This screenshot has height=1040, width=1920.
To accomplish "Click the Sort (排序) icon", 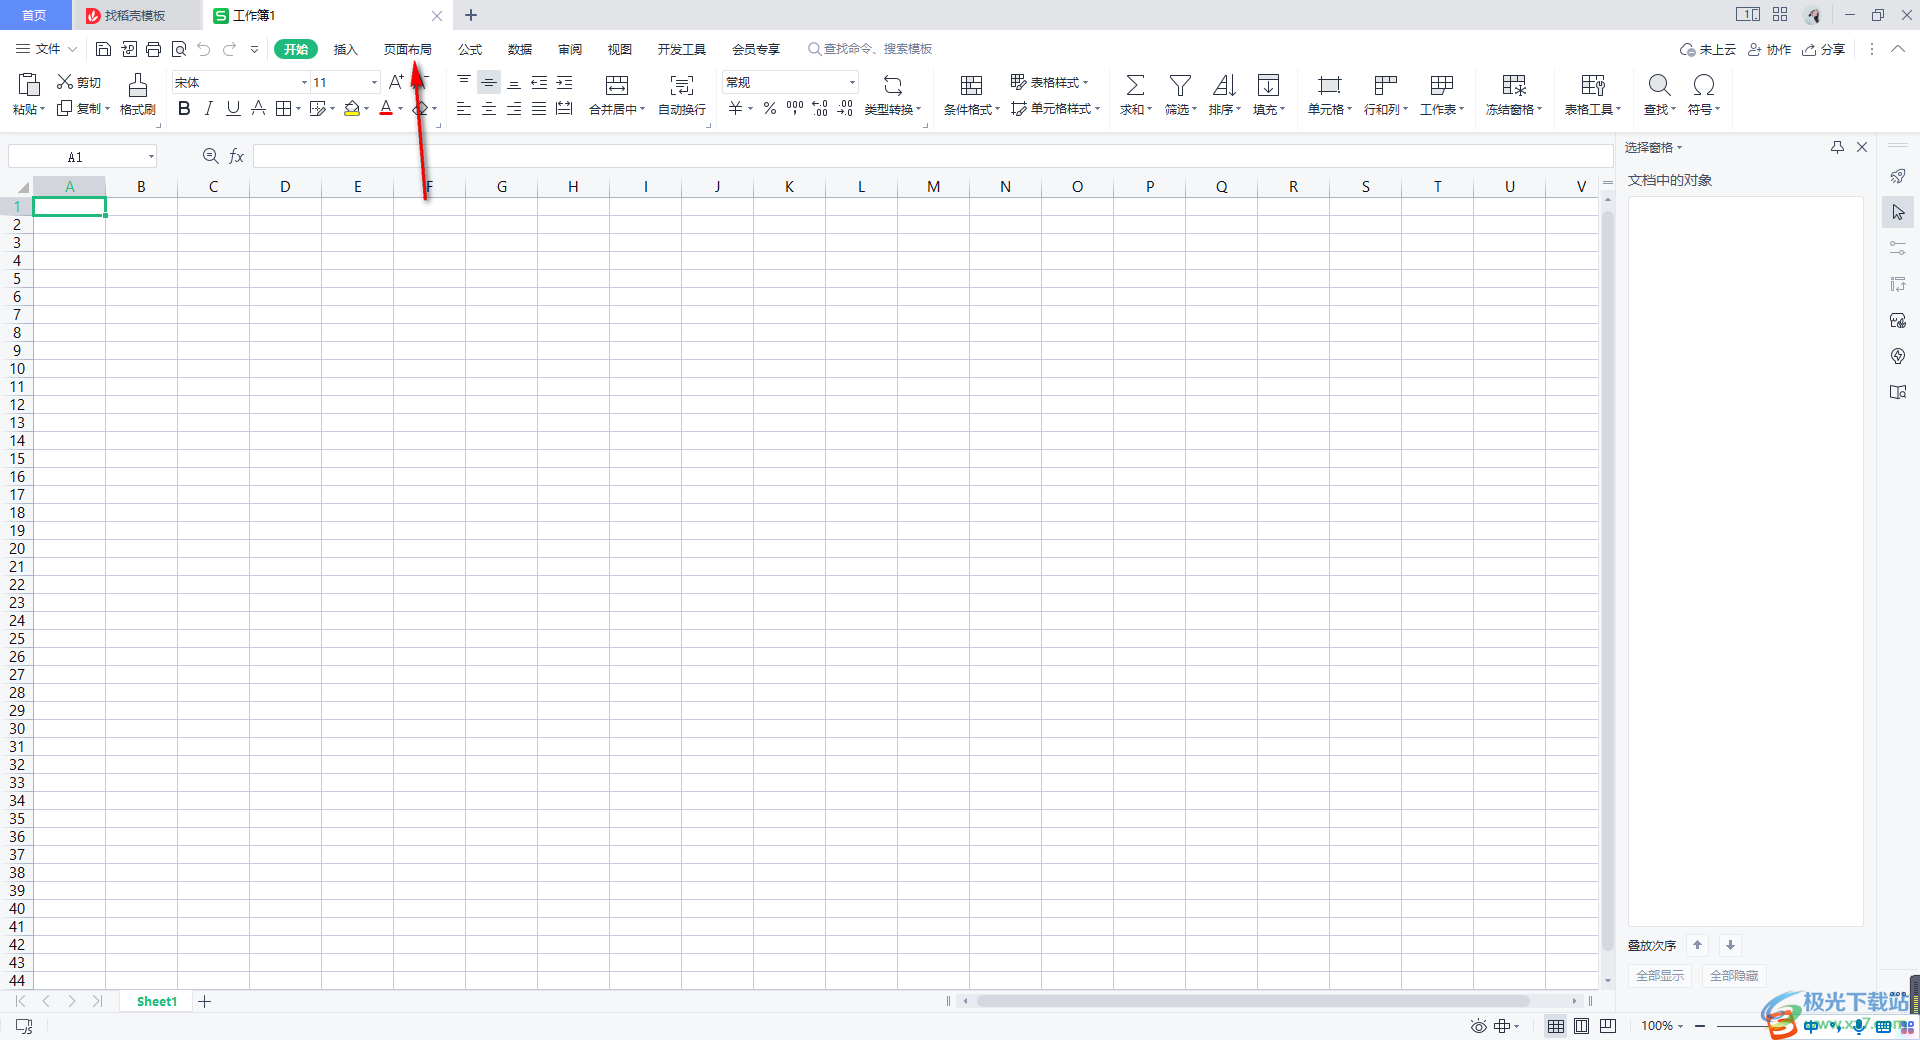I will pos(1224,85).
